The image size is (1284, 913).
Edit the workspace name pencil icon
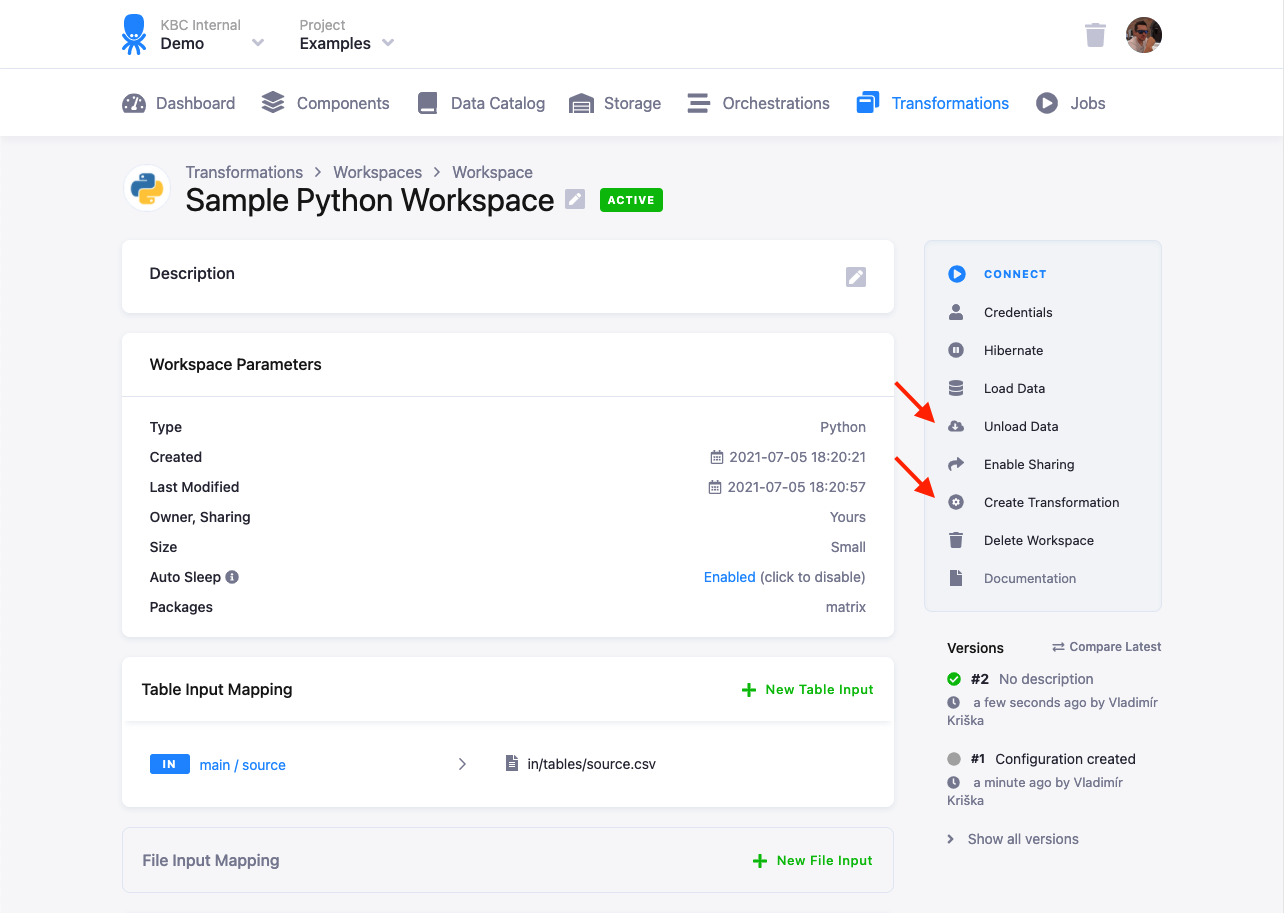[x=575, y=199]
